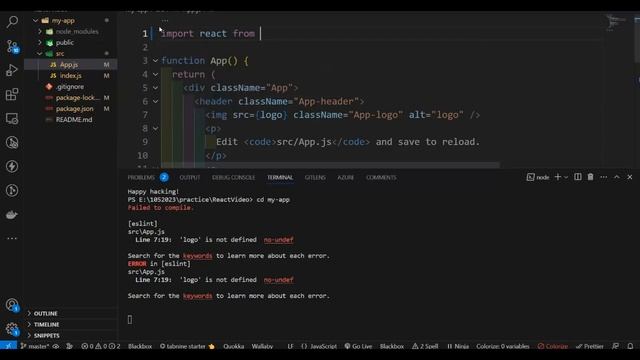Click the errors and warnings count indicator
Screen dimensions: 640x360
click(x=101, y=346)
